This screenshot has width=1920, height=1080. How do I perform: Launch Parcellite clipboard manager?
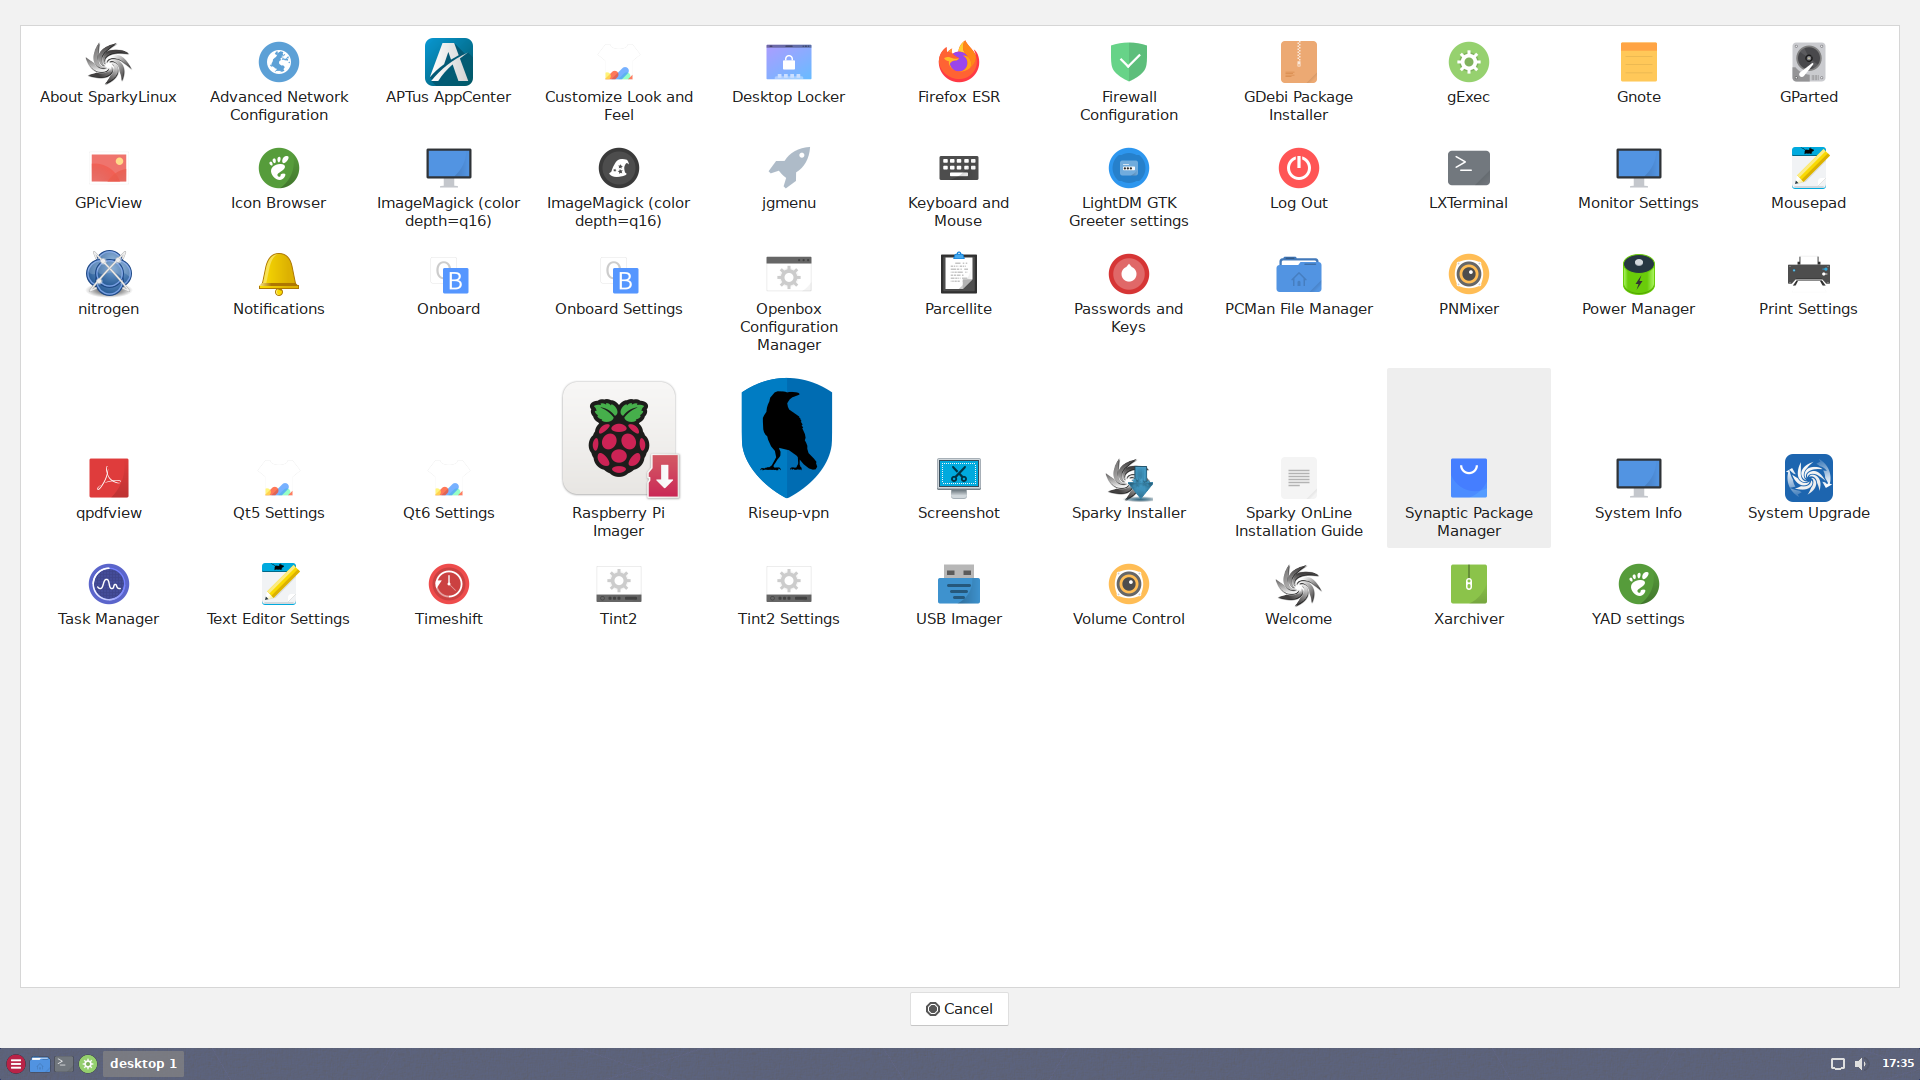tap(958, 284)
